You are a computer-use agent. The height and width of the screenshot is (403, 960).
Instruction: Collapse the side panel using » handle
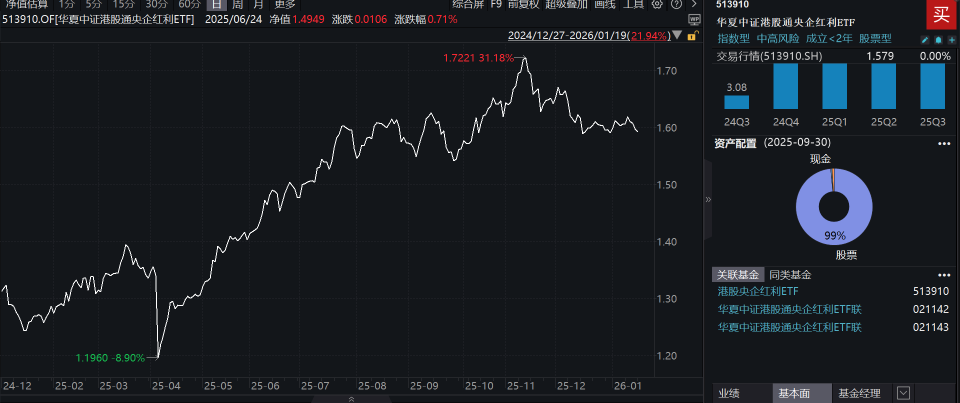(708, 200)
